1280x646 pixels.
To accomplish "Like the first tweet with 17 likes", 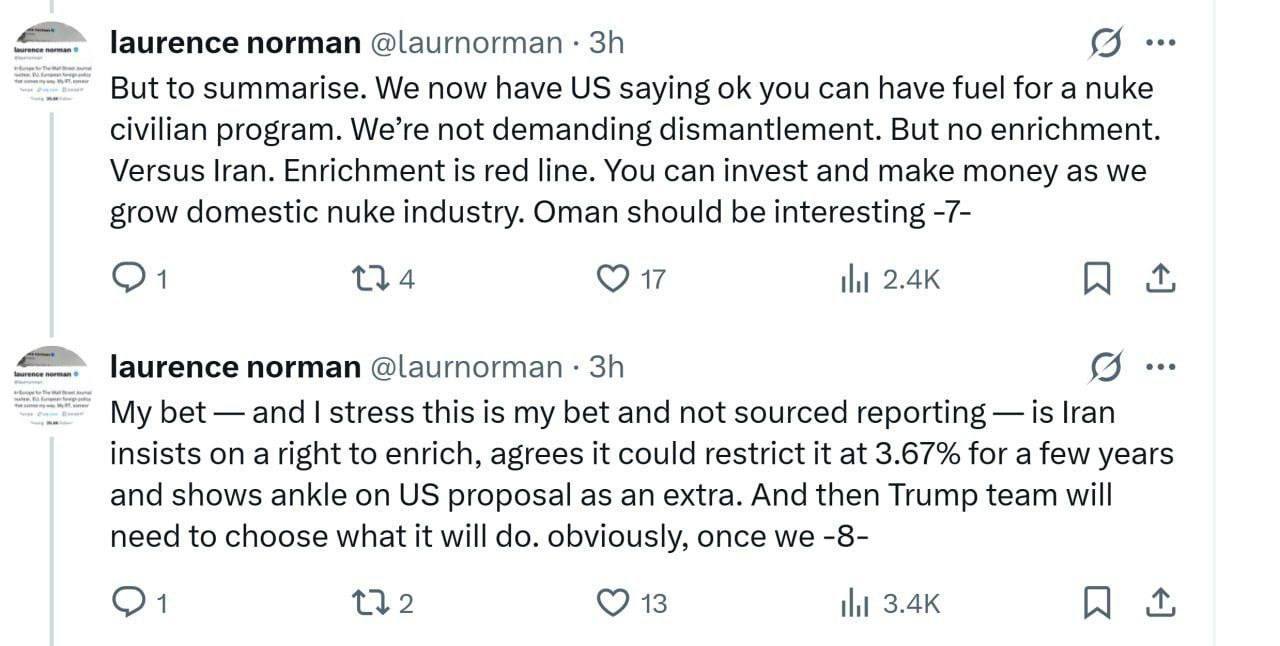I will (x=612, y=280).
